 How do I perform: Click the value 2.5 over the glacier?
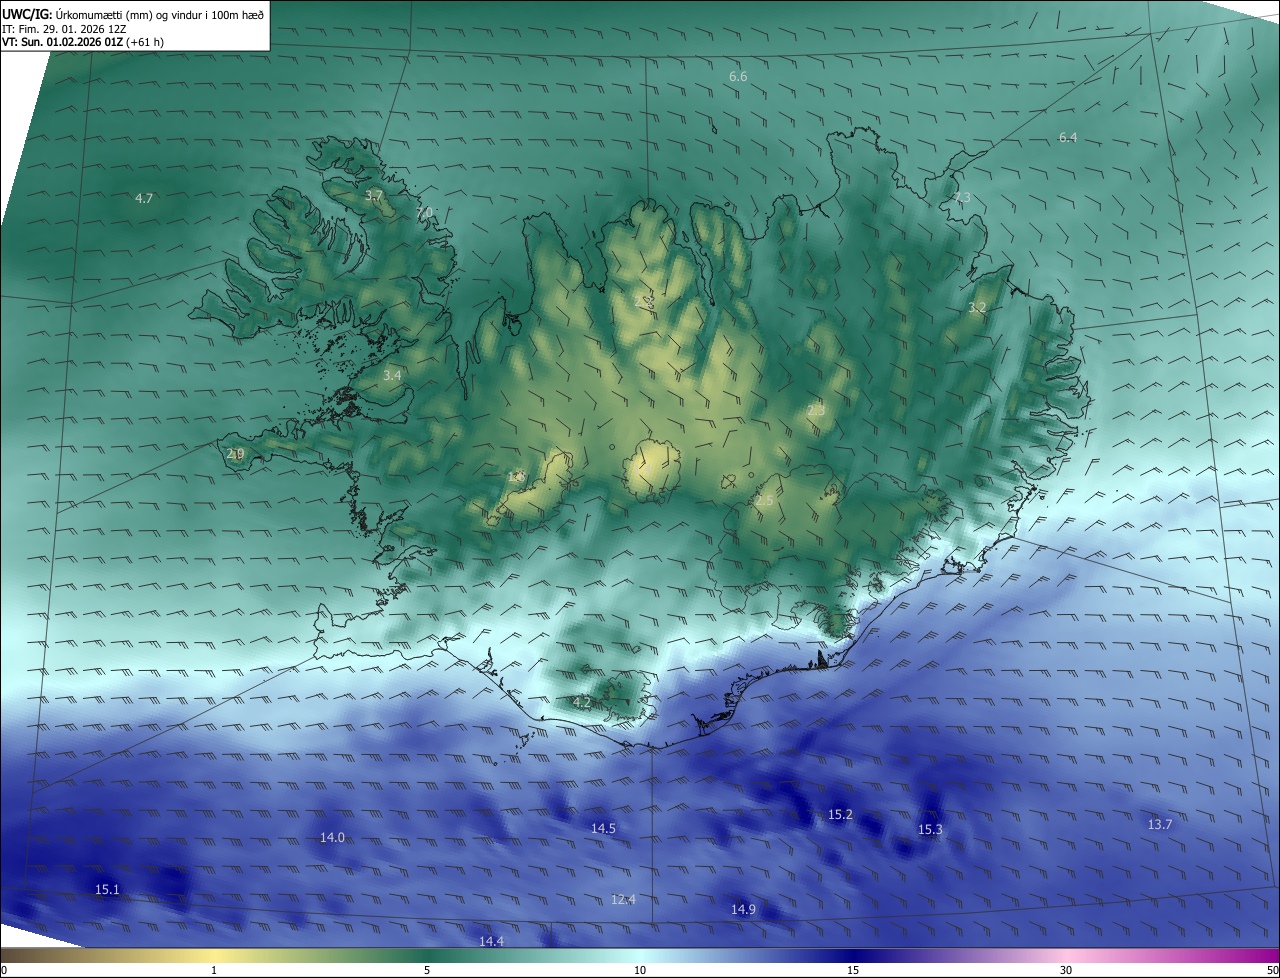tap(764, 499)
